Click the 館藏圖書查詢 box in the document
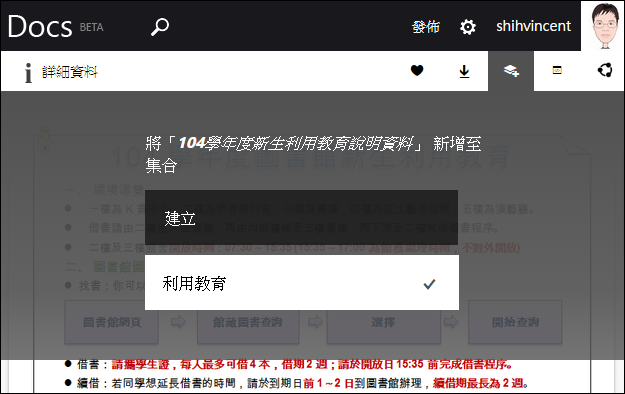Image resolution: width=625 pixels, height=394 pixels. coord(248,322)
